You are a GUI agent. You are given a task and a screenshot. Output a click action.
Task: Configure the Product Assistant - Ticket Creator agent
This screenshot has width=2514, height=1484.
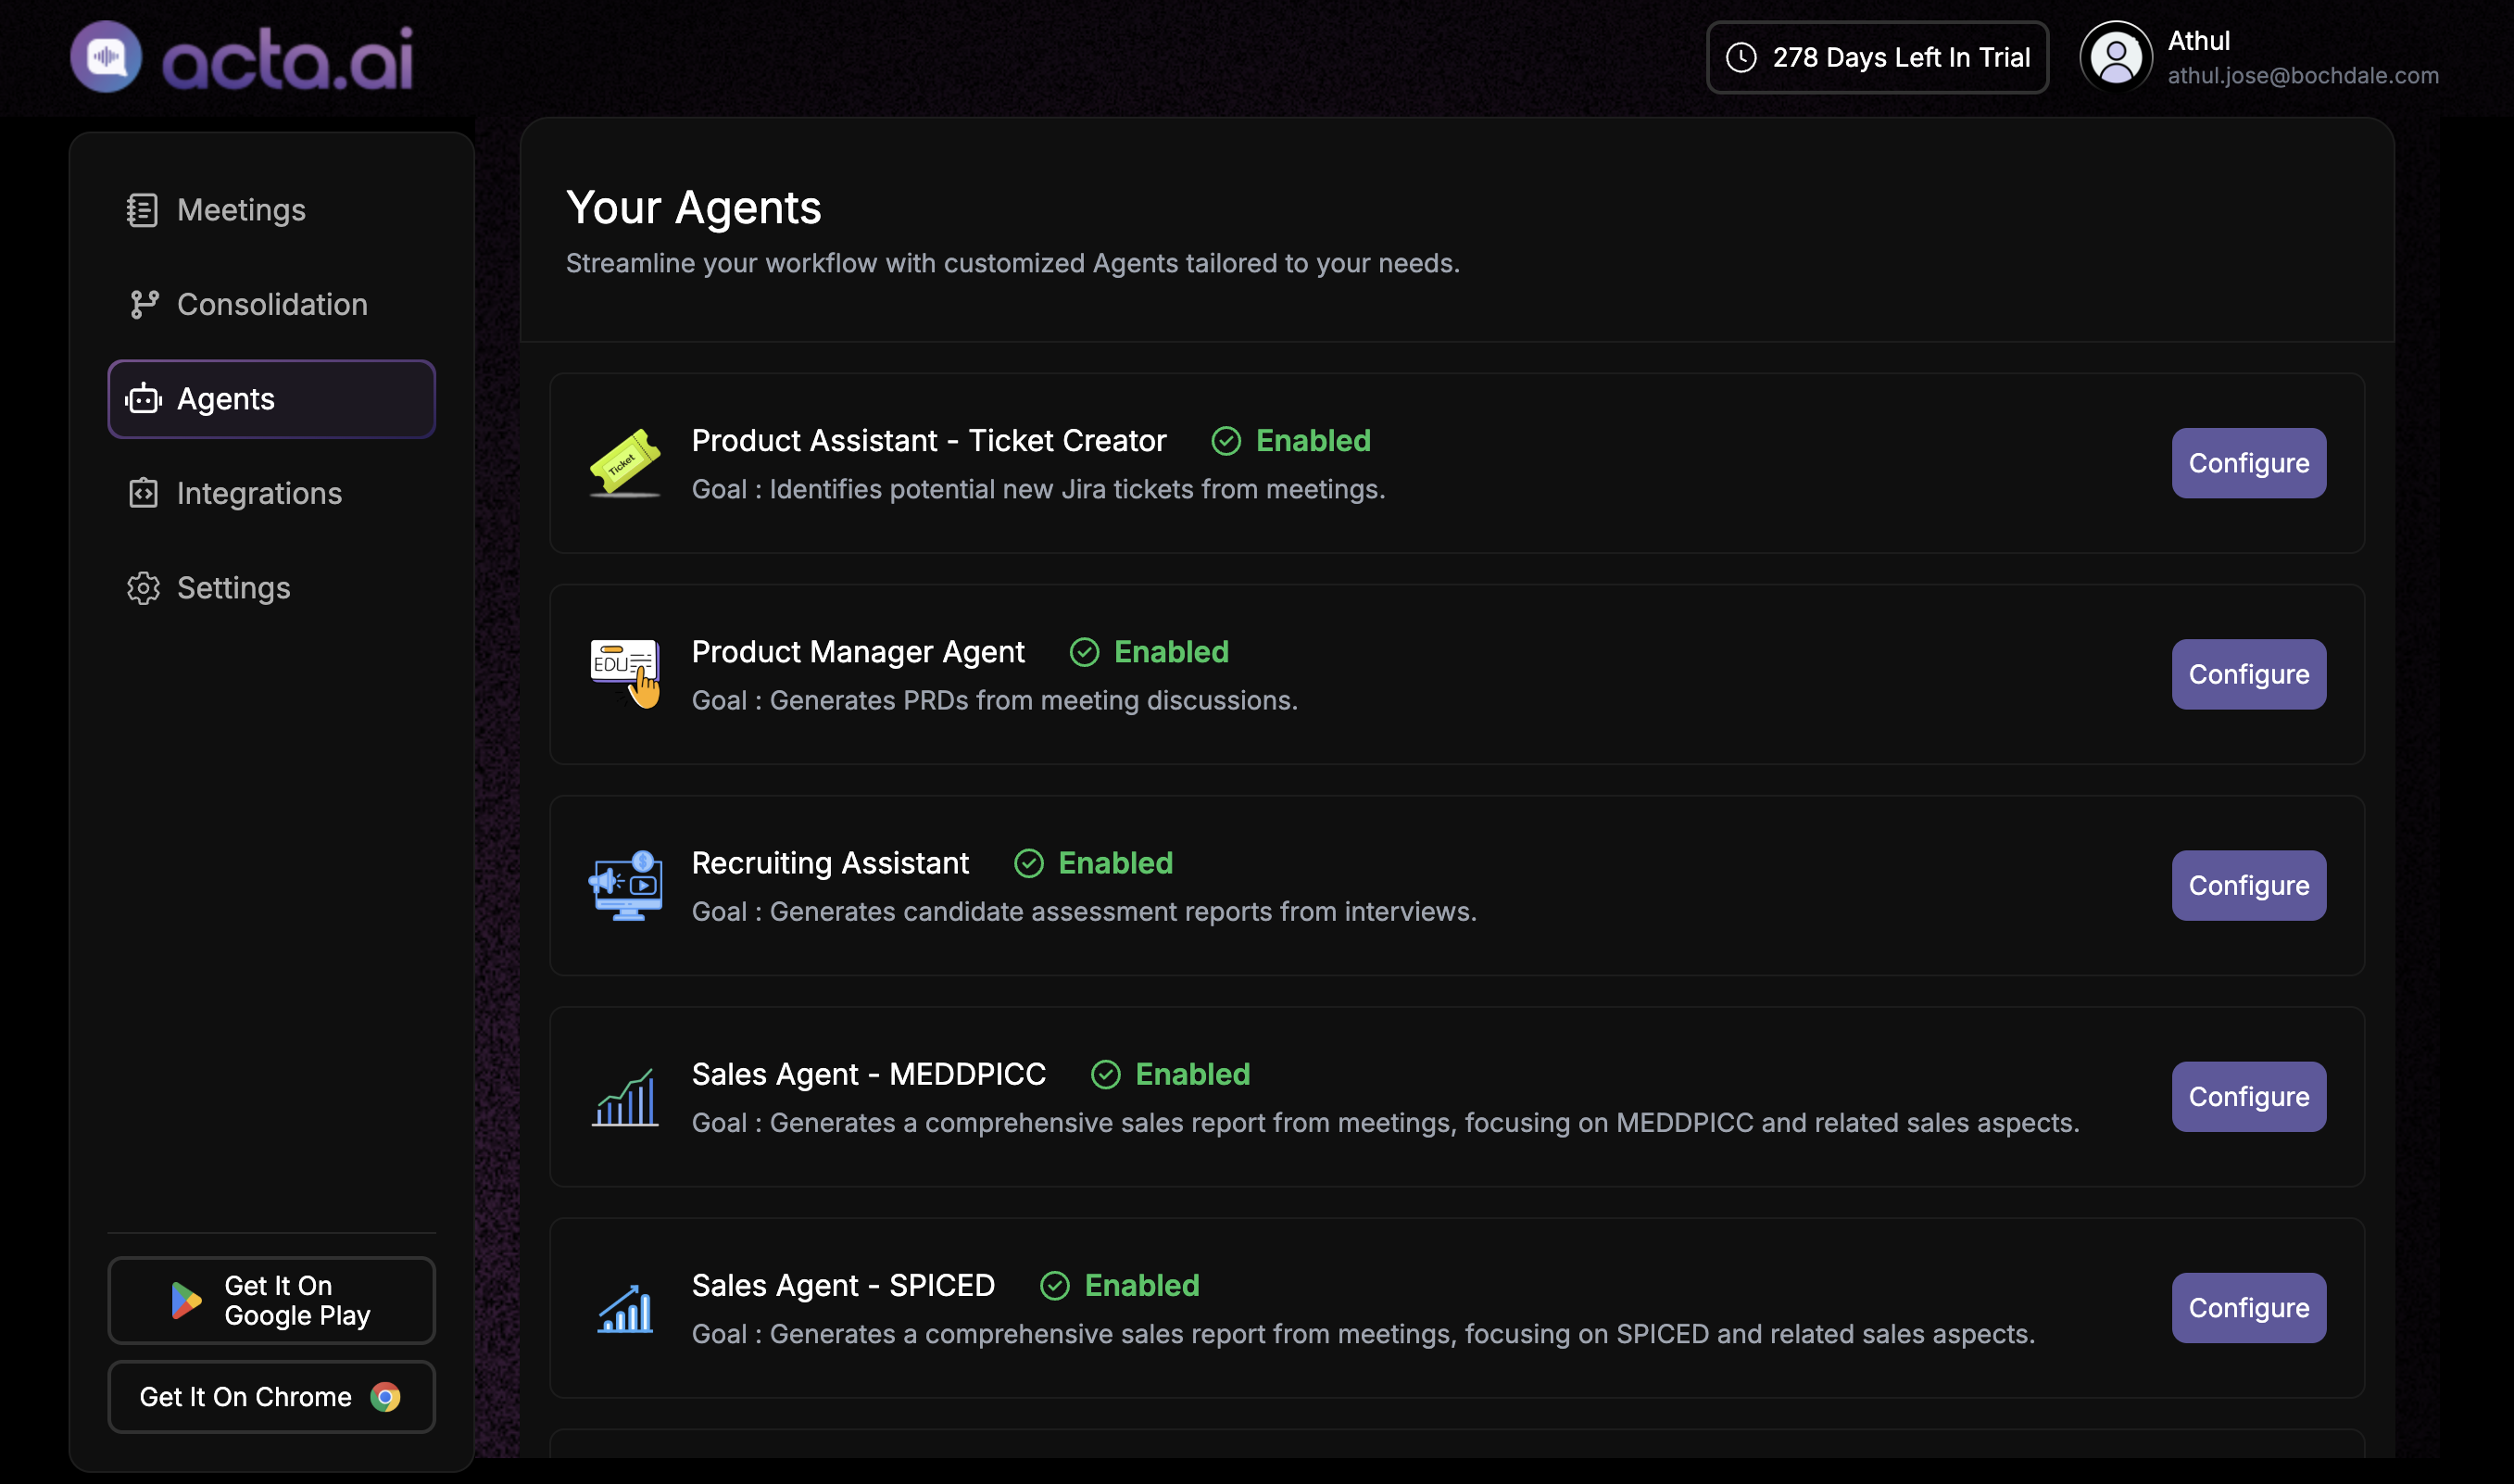pyautogui.click(x=2248, y=463)
